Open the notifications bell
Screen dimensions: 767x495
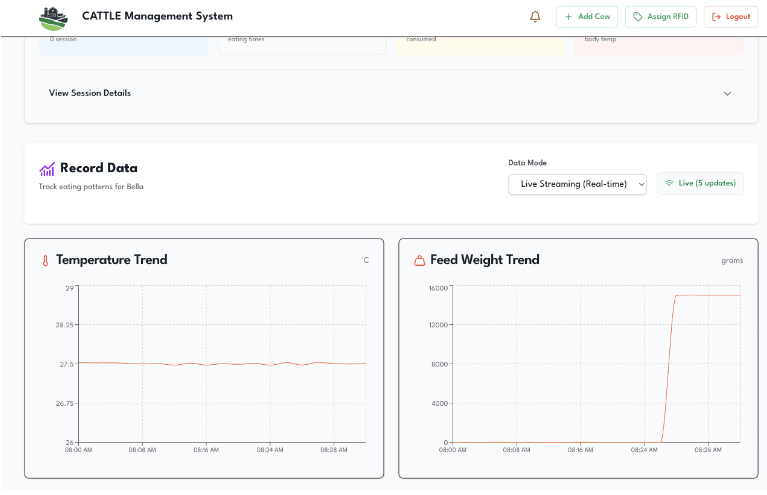(535, 17)
